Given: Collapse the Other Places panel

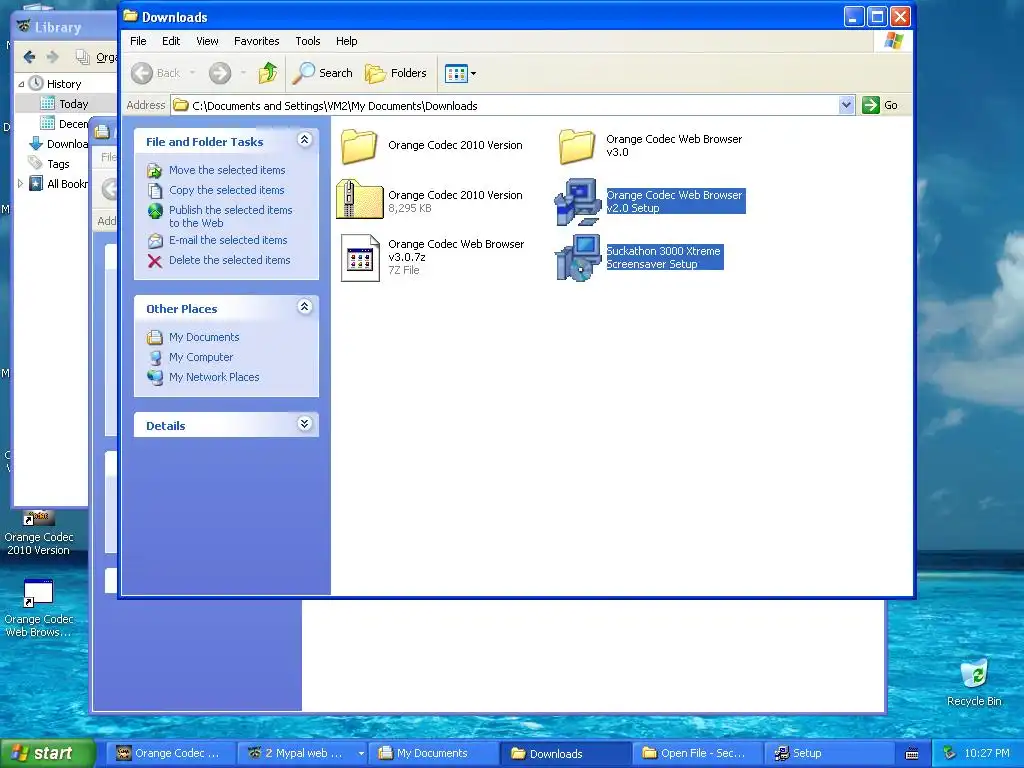Looking at the screenshot, I should 304,307.
